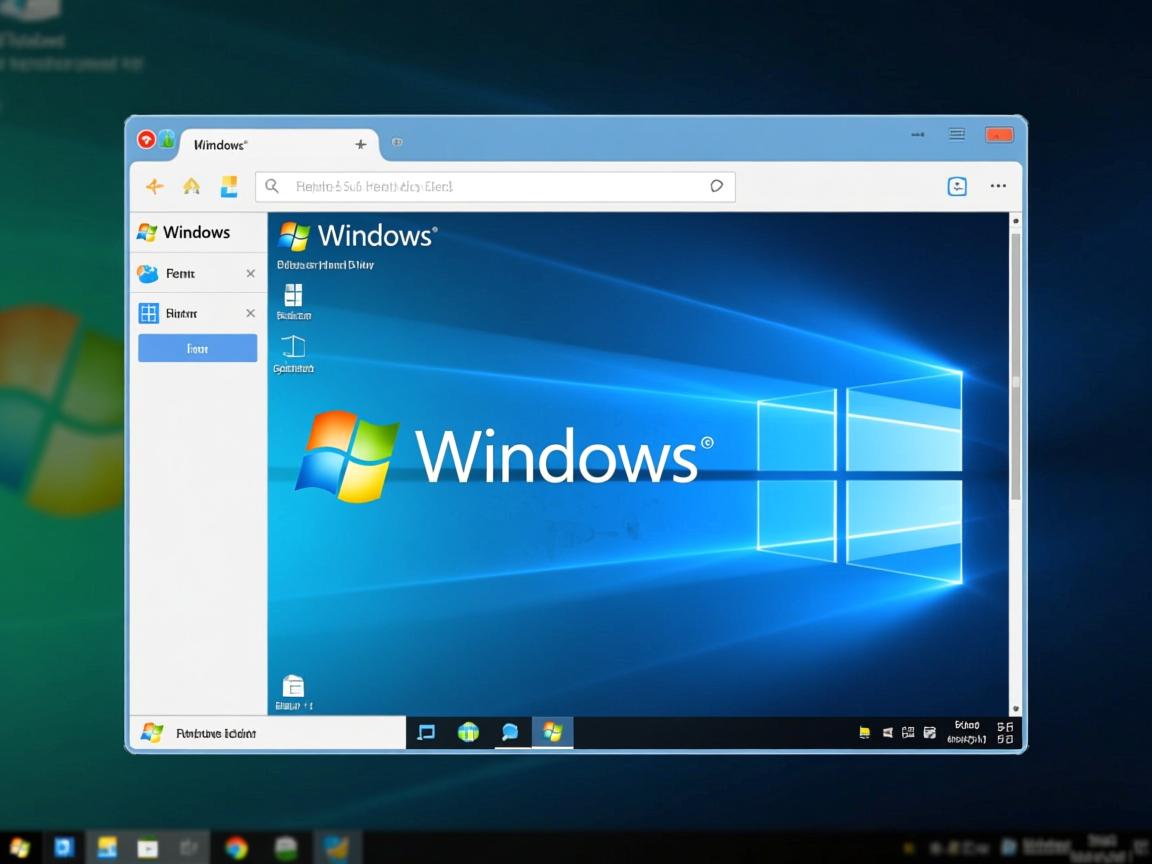Screen dimensions: 1152x864
Task: Click the orange back arrow in toolbar
Action: point(154,187)
